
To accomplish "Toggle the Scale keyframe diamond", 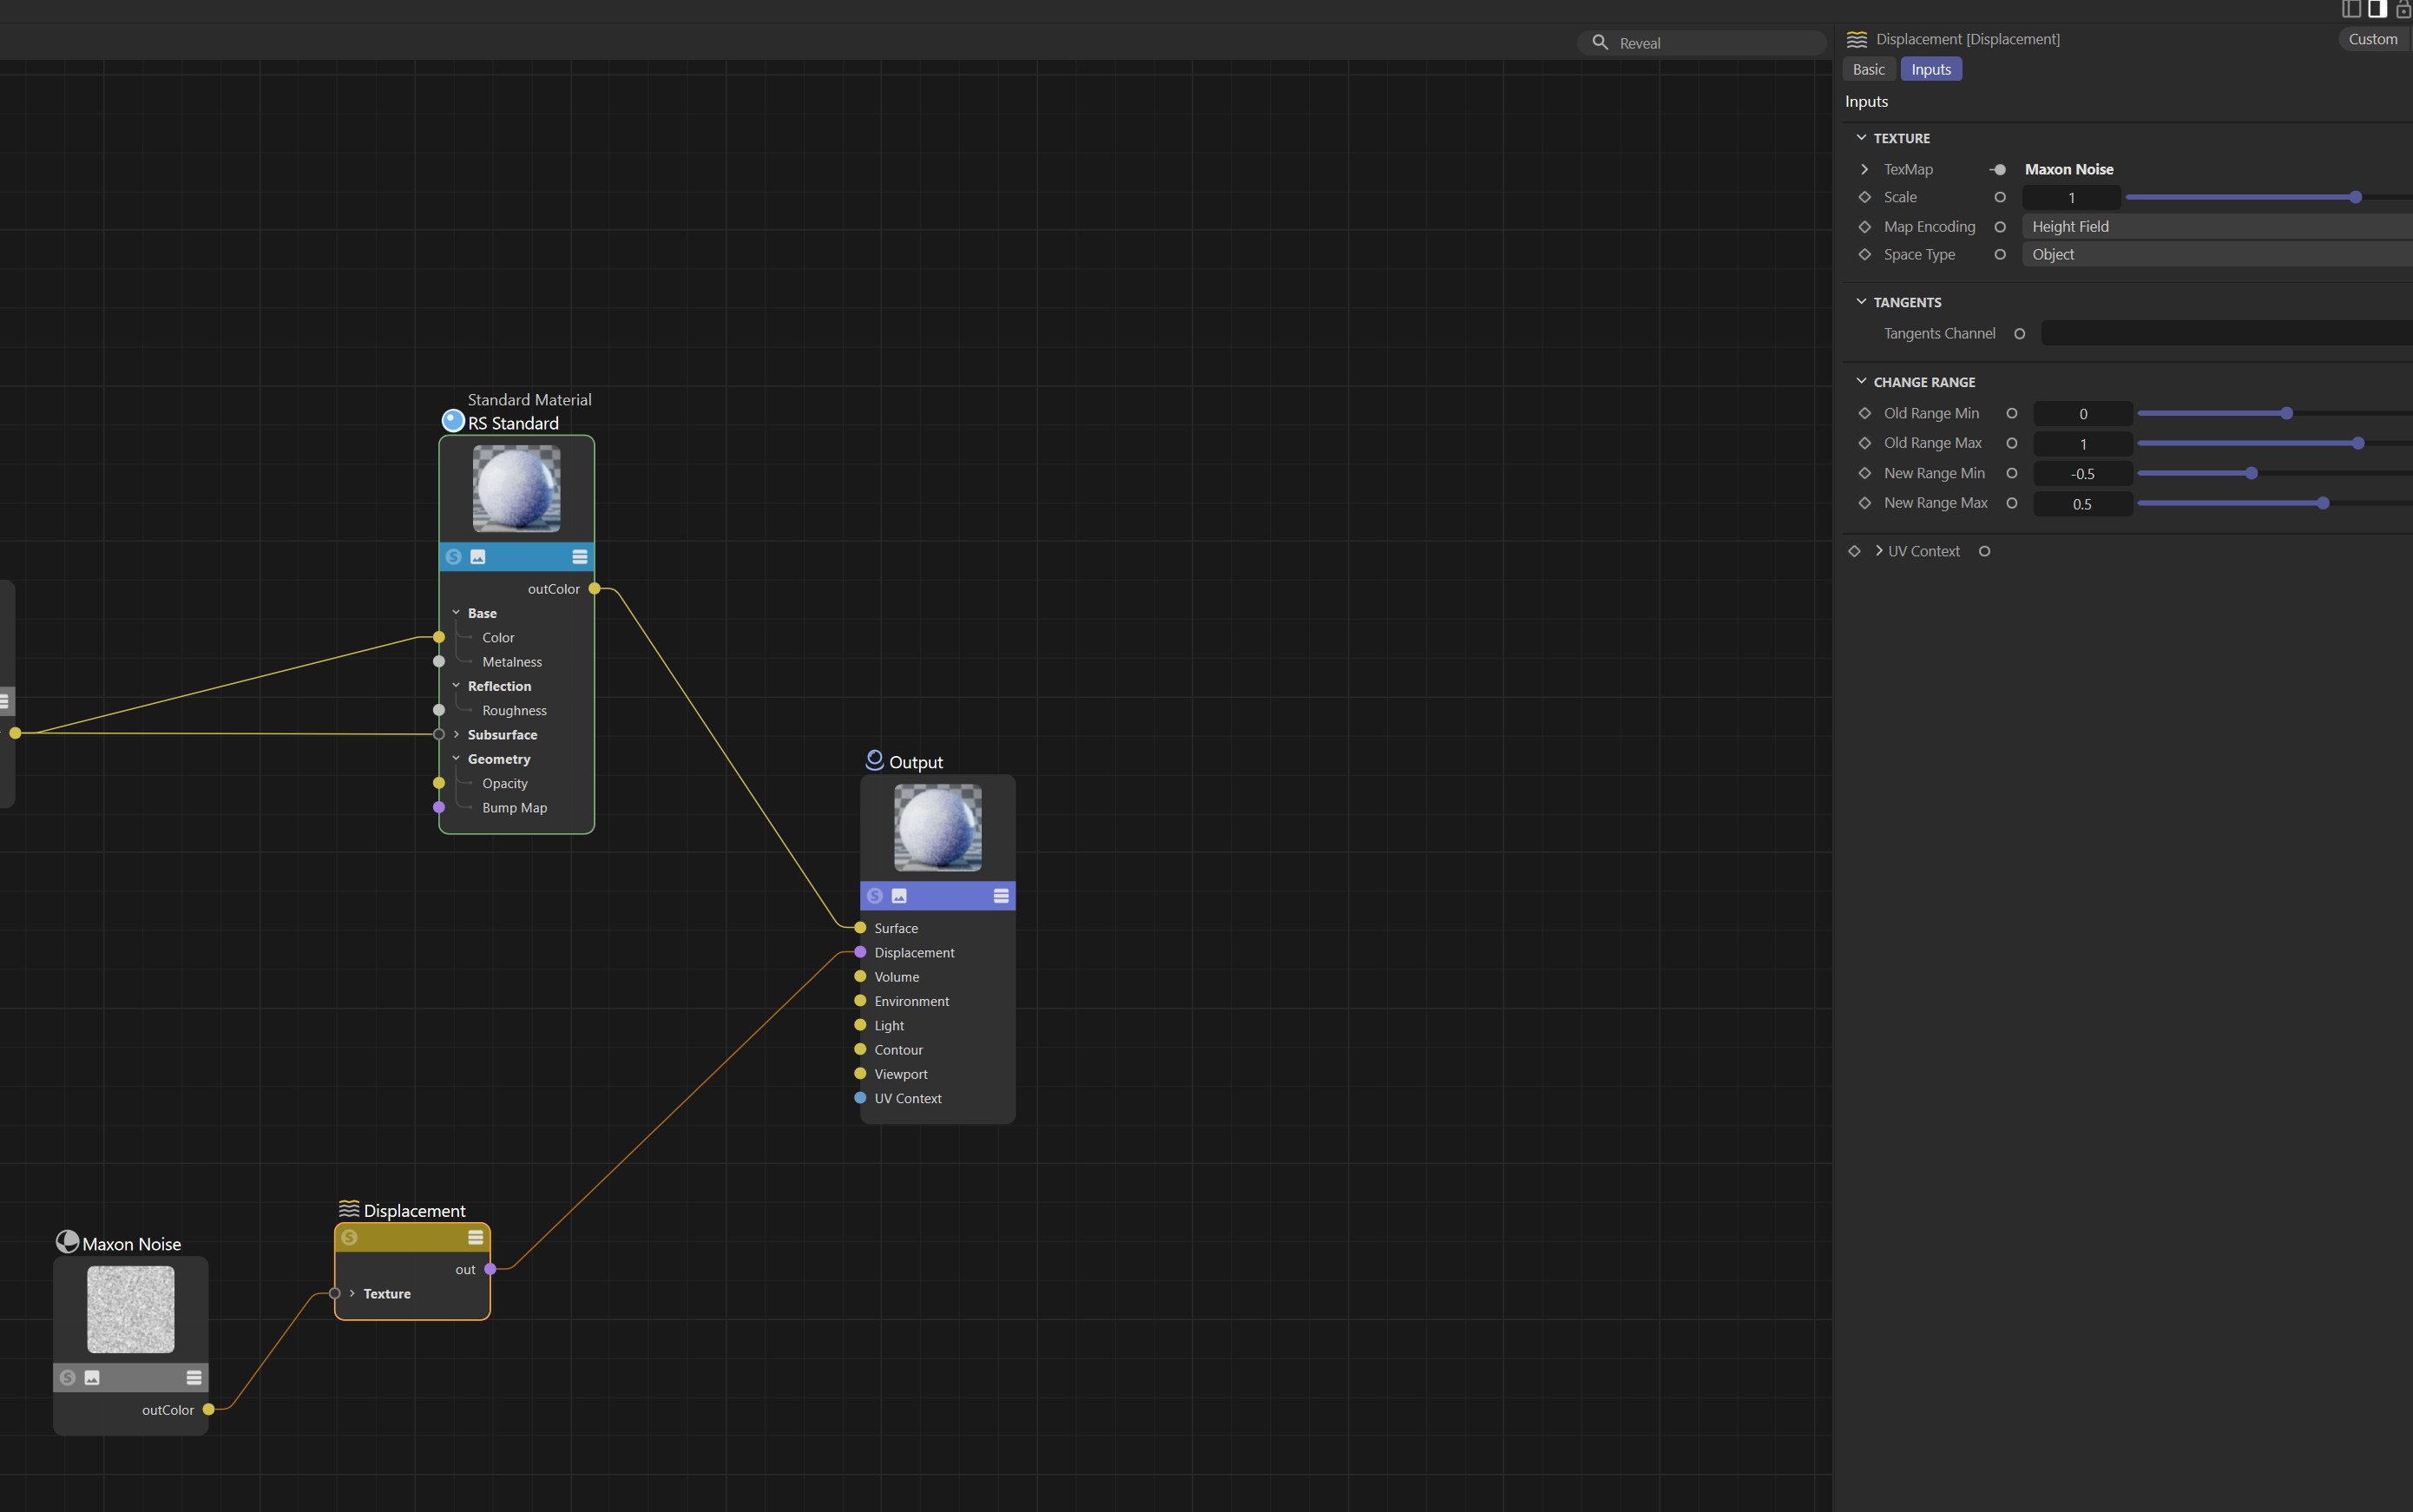I will pos(1864,197).
